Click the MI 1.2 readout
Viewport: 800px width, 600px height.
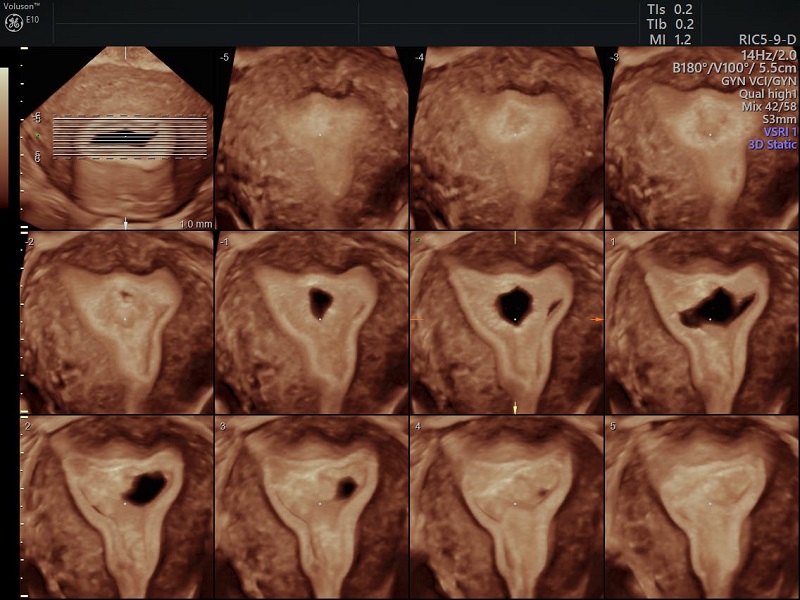pyautogui.click(x=672, y=39)
